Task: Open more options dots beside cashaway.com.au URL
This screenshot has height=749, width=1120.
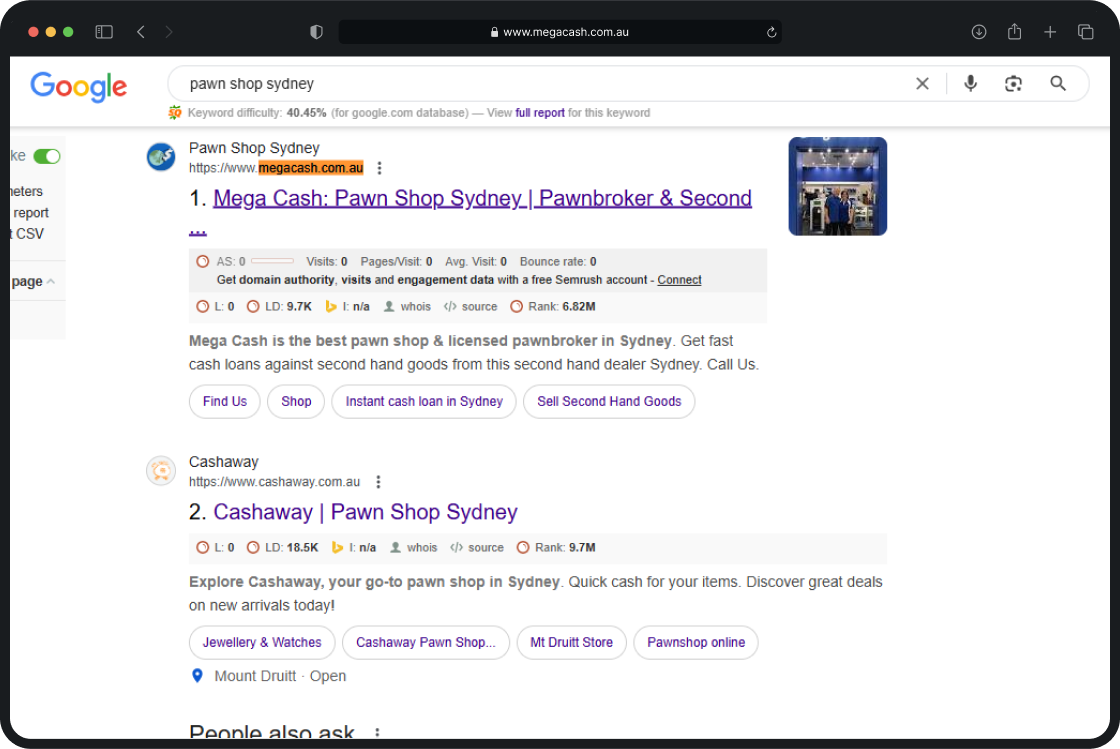Action: point(379,482)
